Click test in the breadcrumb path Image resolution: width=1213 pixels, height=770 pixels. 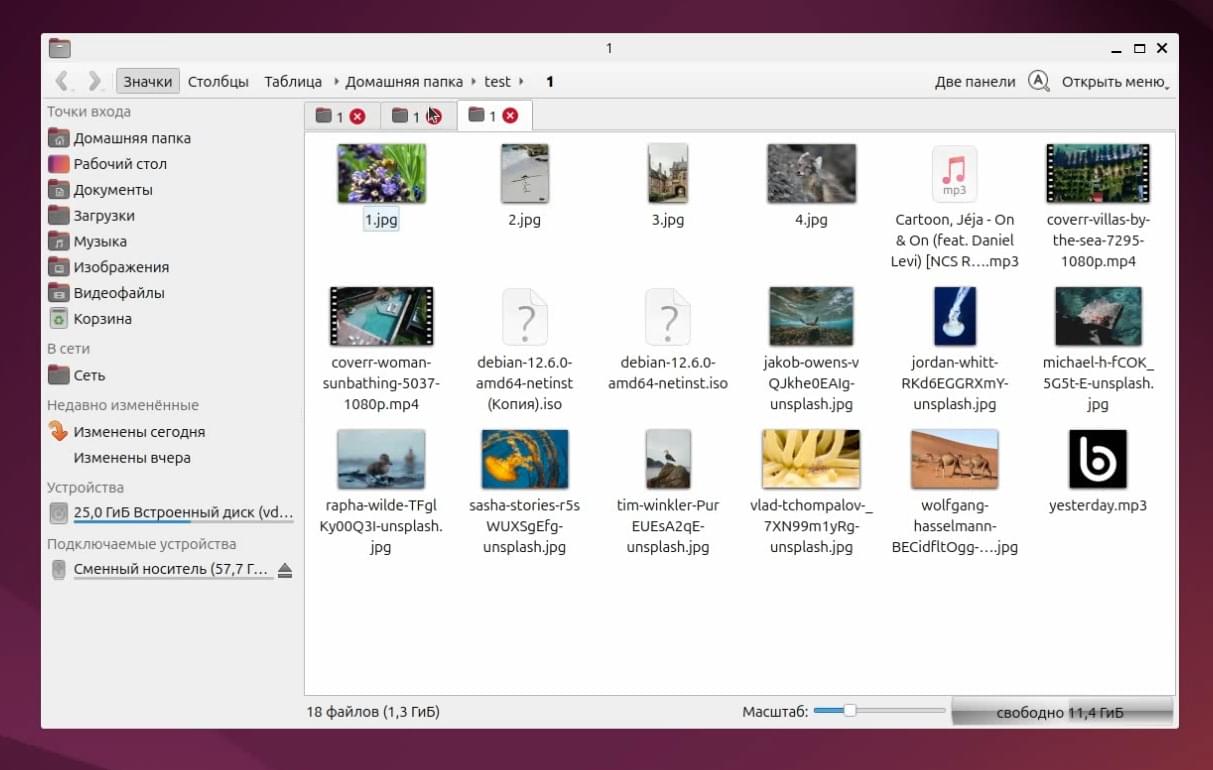pos(497,82)
